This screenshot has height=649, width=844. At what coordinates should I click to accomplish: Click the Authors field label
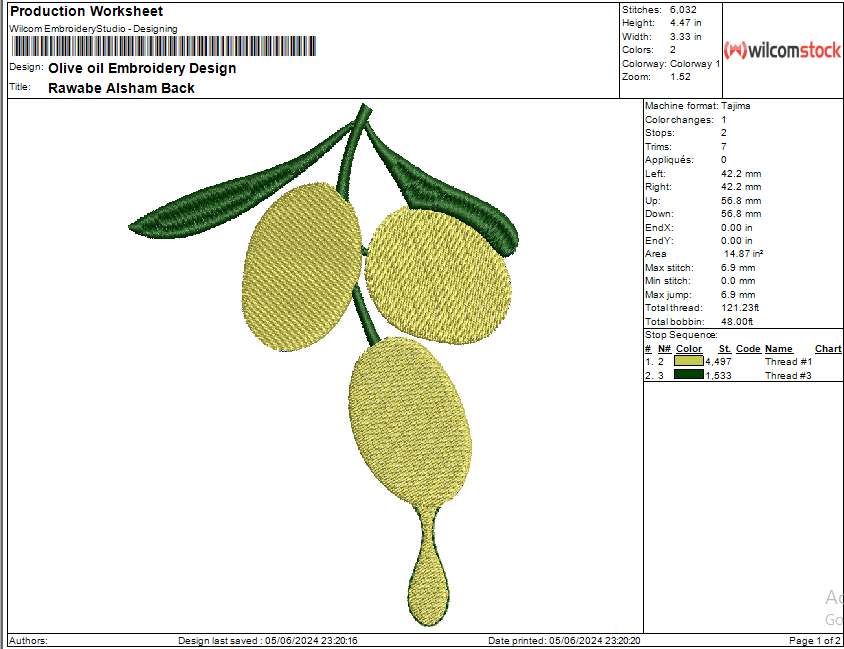pyautogui.click(x=28, y=640)
